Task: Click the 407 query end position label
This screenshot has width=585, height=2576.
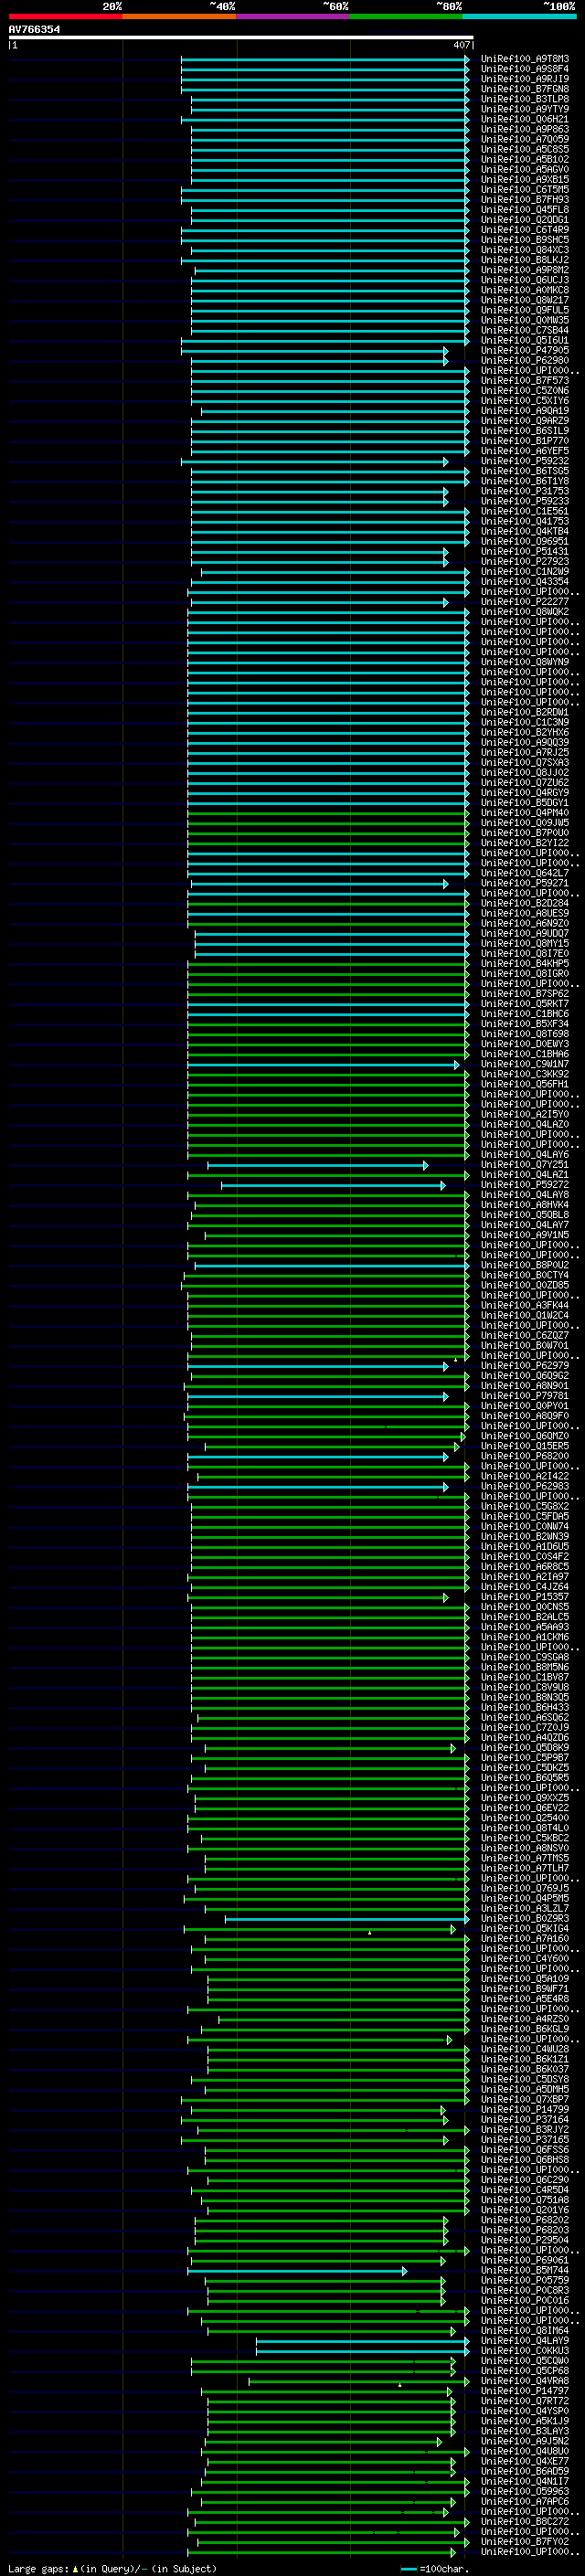Action: click(461, 45)
